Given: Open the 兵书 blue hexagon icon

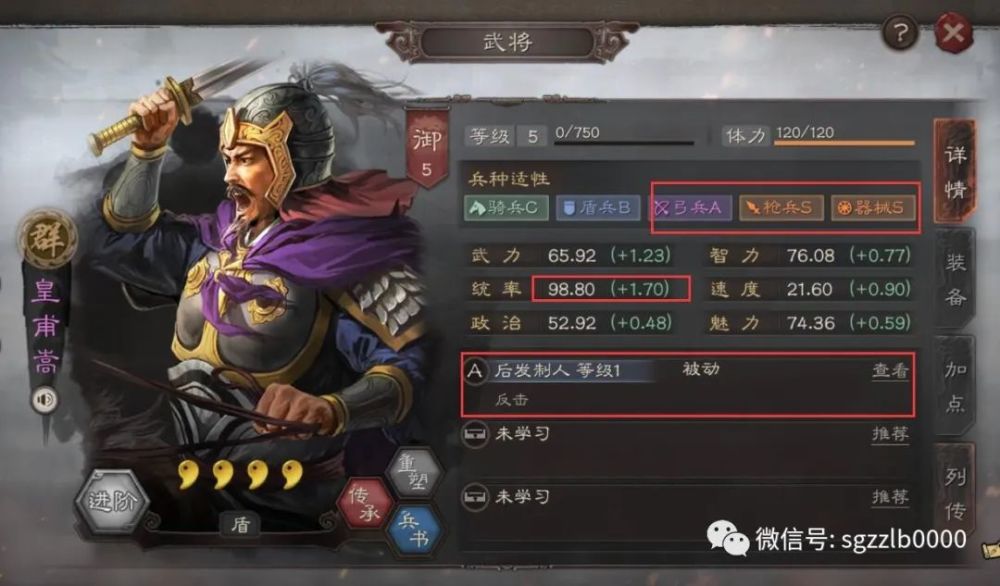Looking at the screenshot, I should point(415,531).
